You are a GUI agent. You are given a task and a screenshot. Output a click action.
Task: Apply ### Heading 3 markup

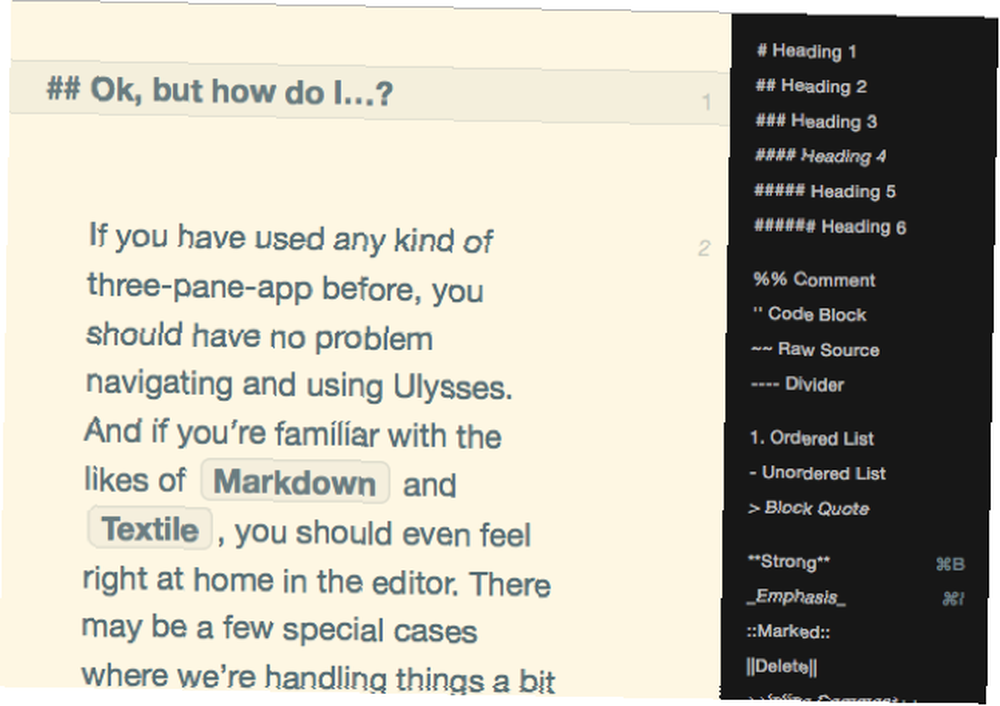816,121
